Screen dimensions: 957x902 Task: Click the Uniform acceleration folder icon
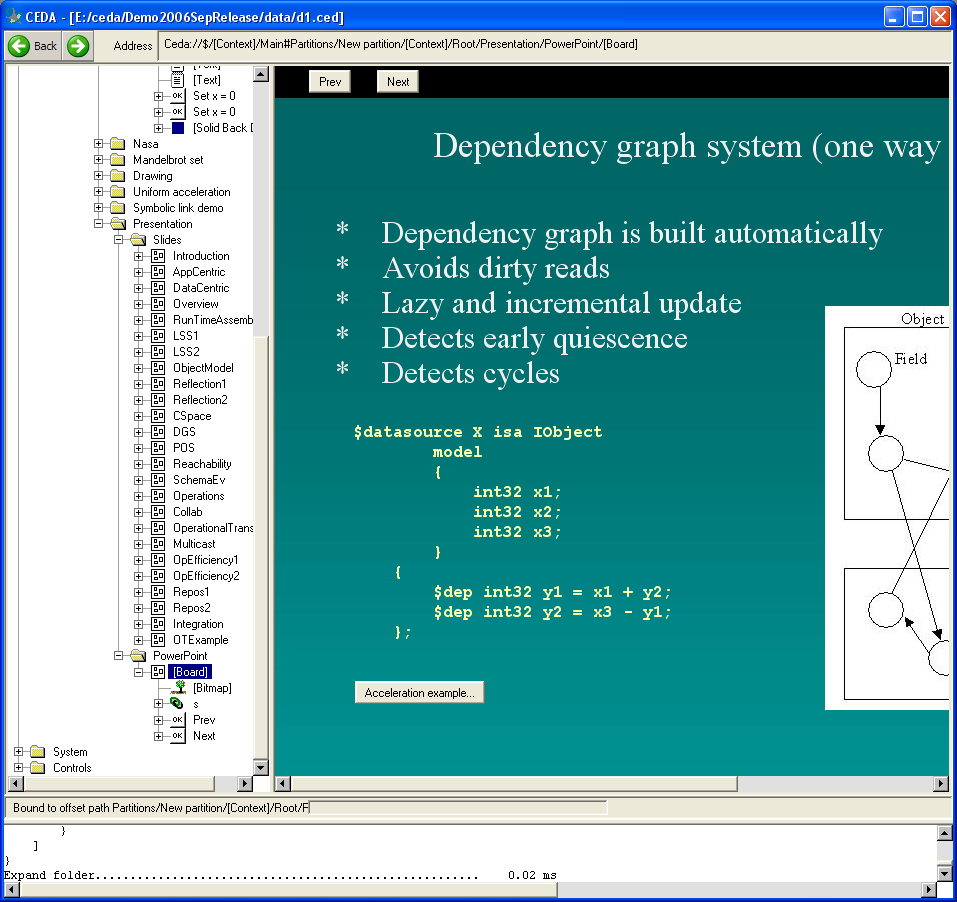point(118,192)
